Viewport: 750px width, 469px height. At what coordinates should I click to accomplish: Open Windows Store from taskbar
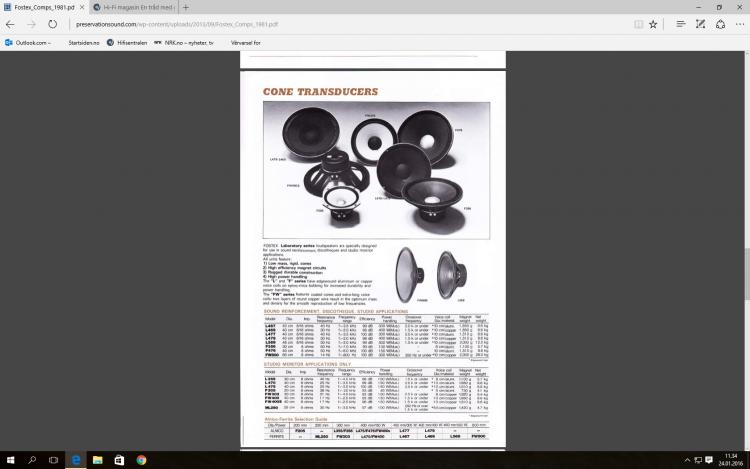(x=119, y=460)
